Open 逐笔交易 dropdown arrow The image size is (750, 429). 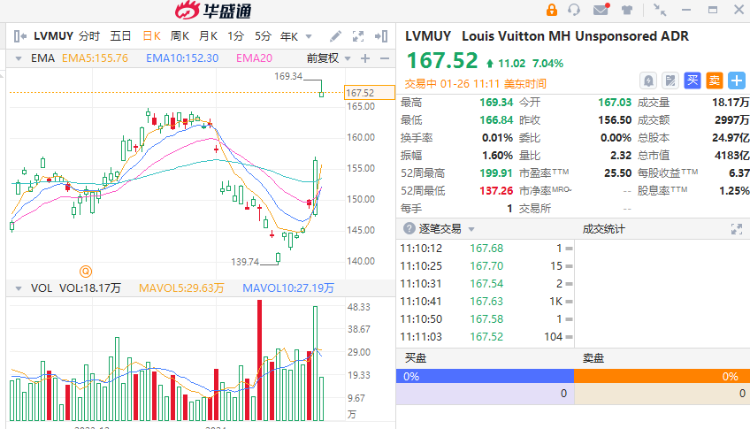point(471,229)
